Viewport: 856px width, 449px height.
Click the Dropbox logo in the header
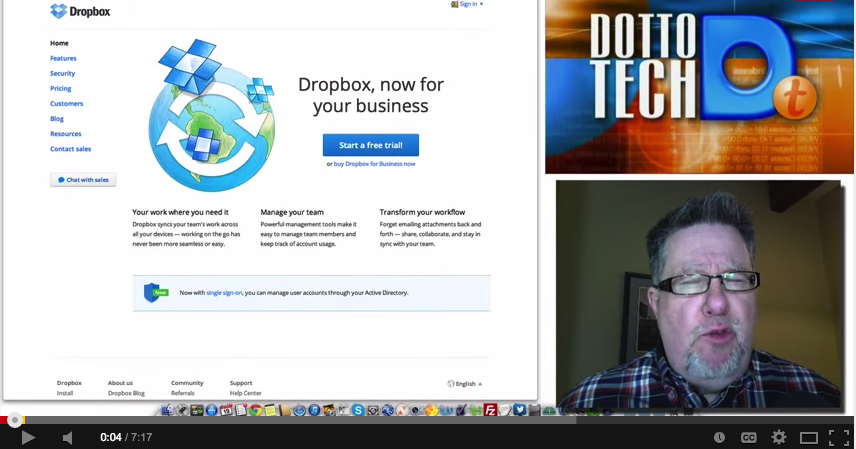(80, 11)
